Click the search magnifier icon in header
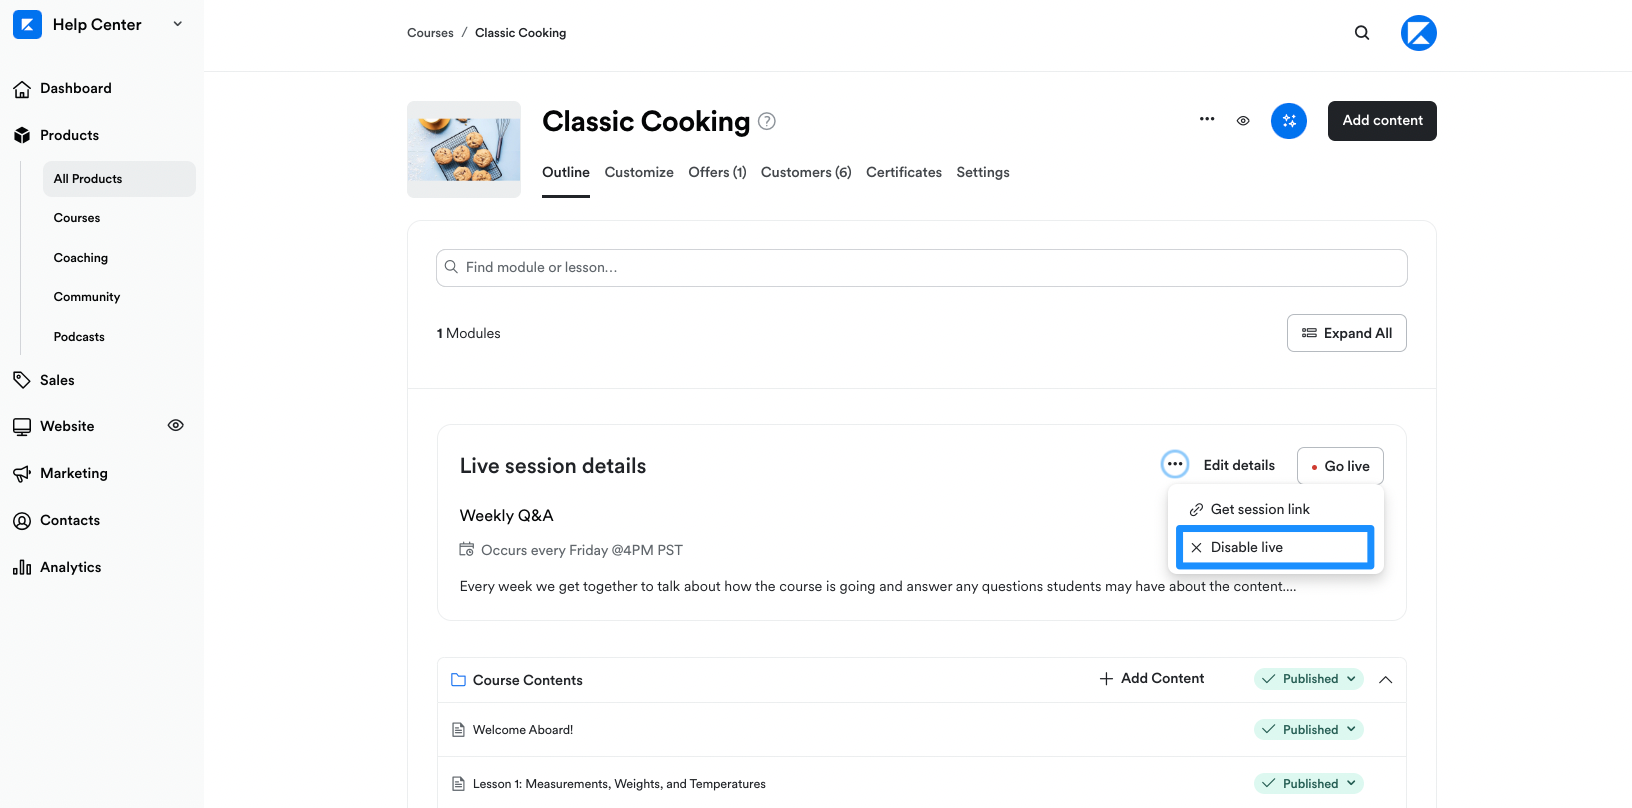 (1362, 33)
